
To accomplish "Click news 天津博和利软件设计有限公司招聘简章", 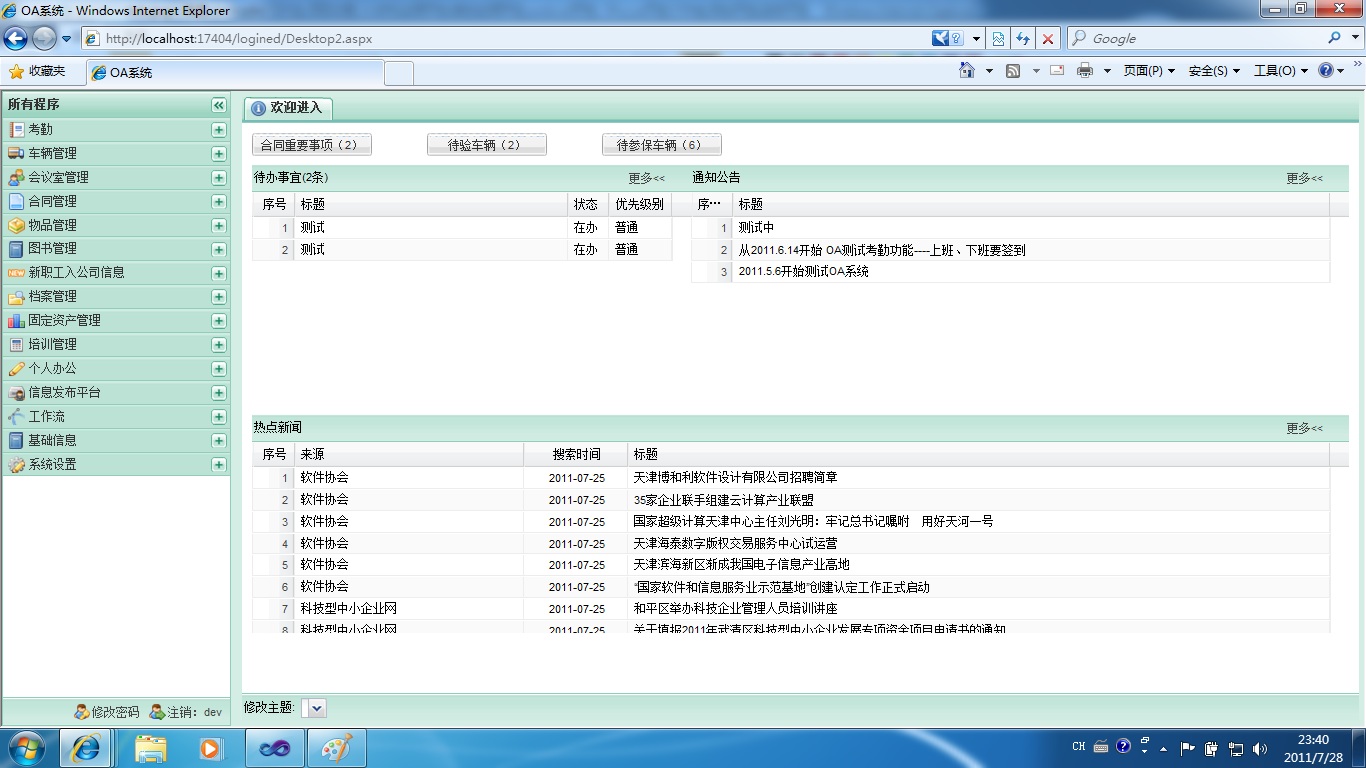I will coord(735,478).
